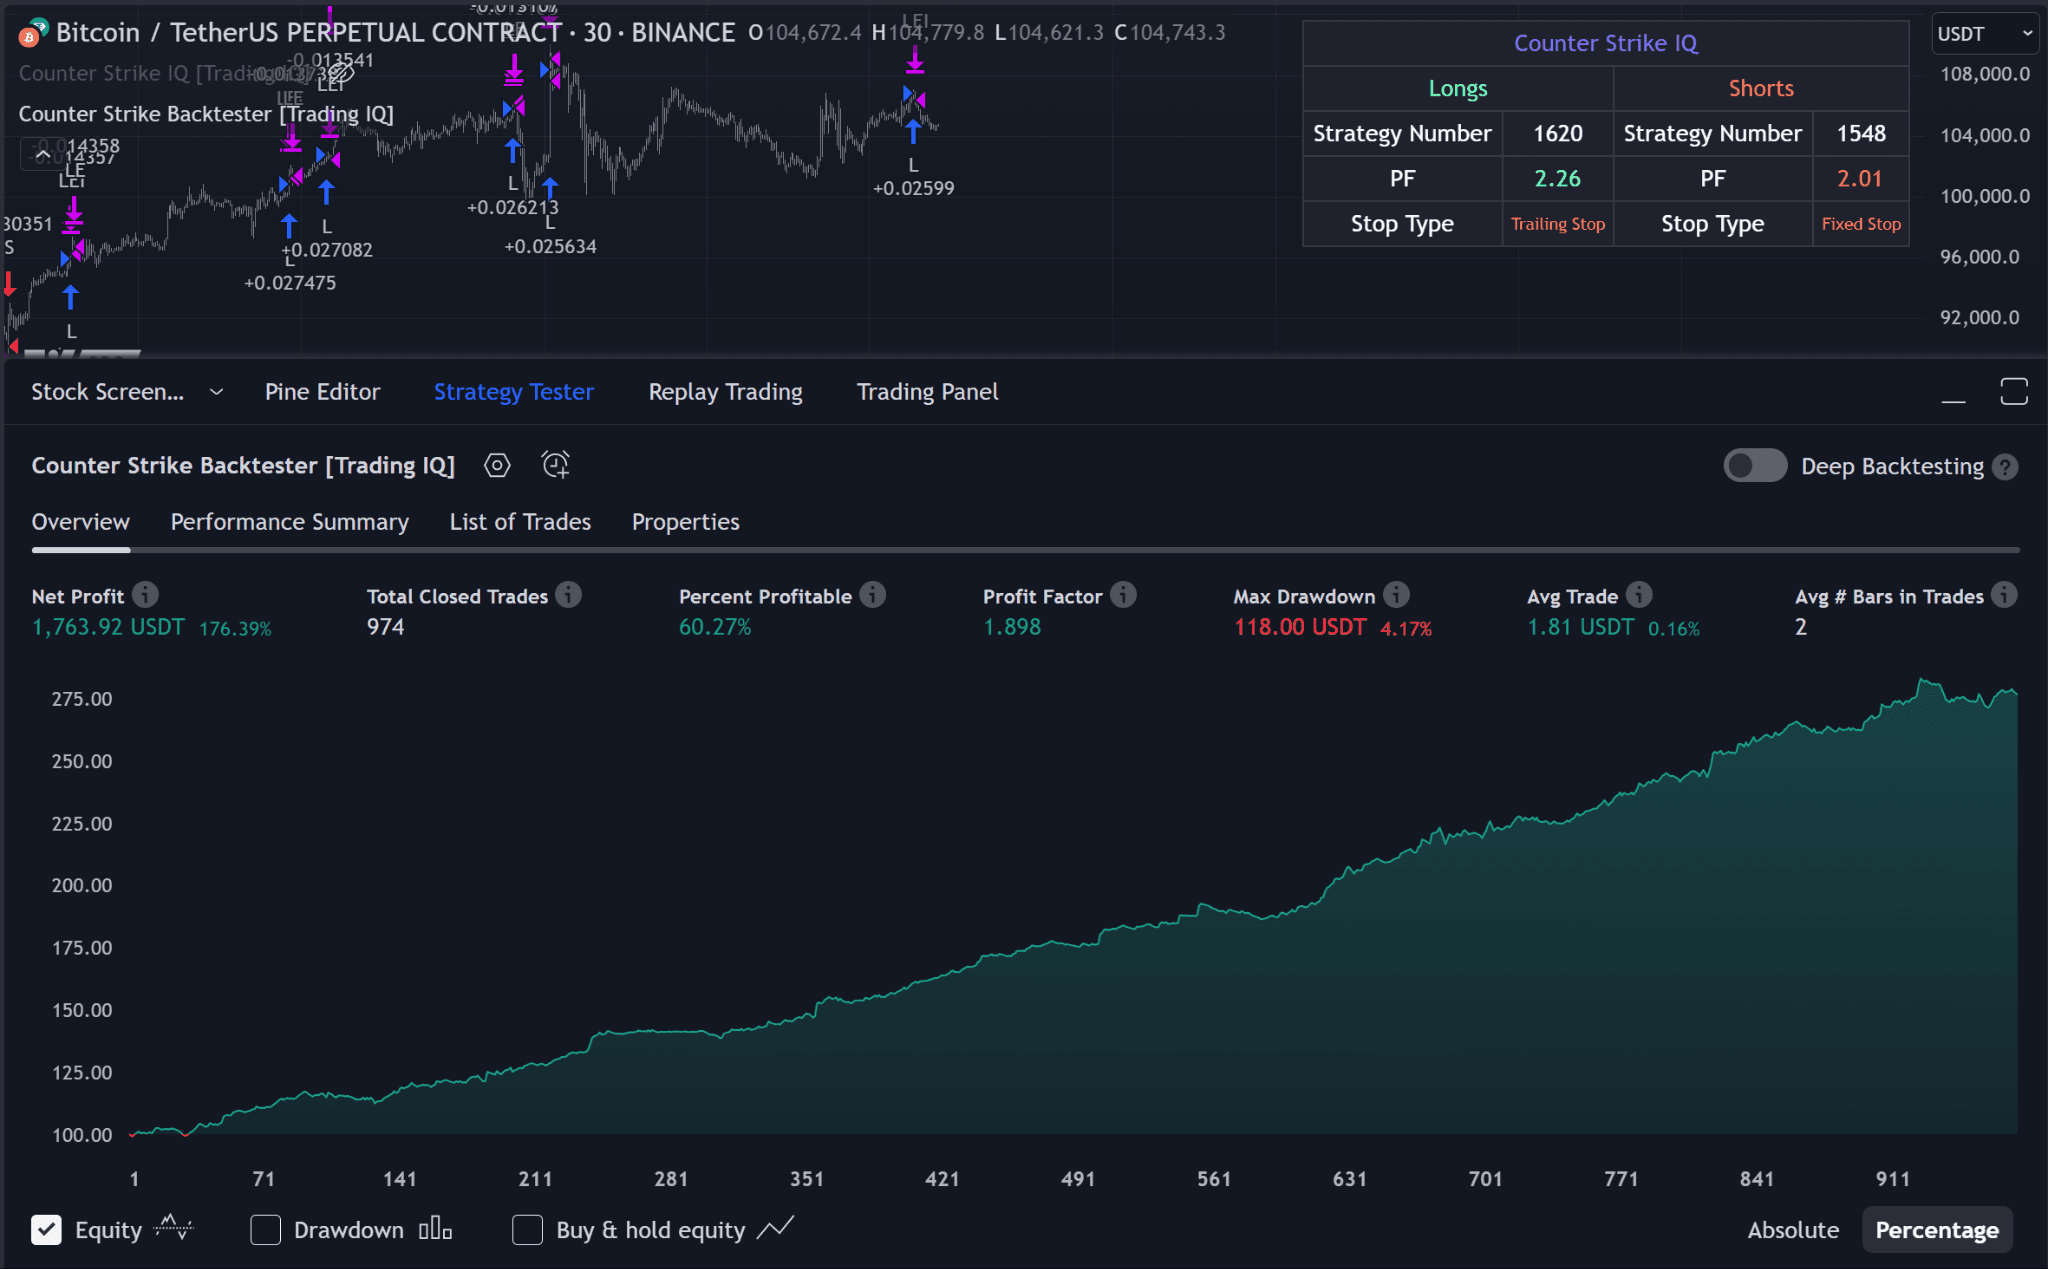Show Avg Trade info icon

(x=1639, y=595)
